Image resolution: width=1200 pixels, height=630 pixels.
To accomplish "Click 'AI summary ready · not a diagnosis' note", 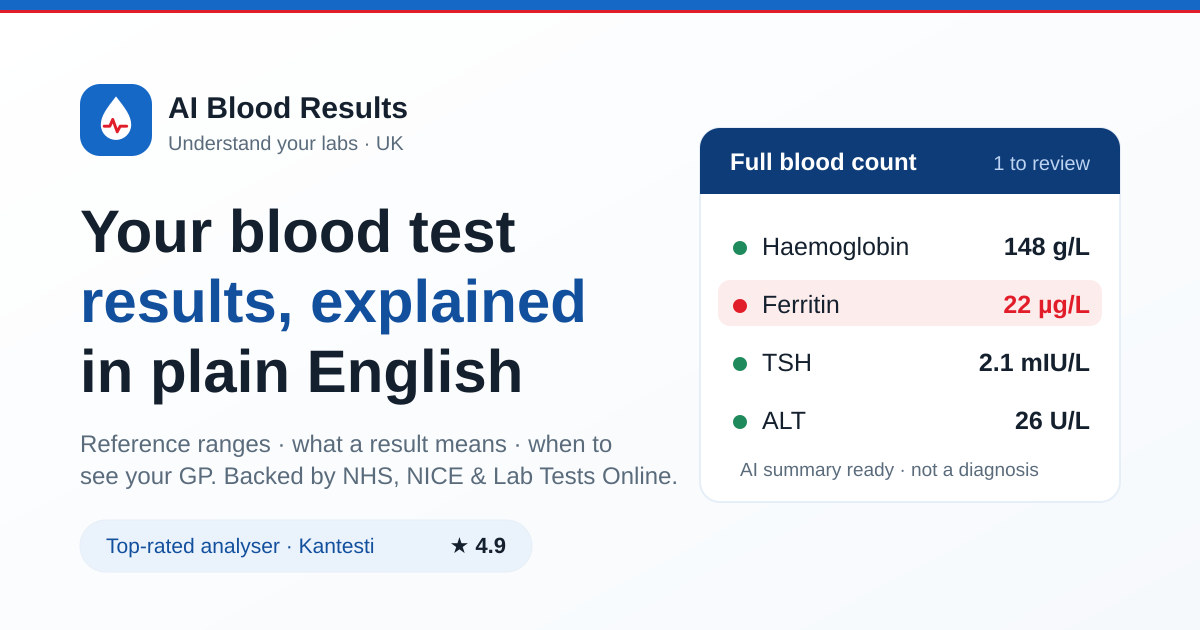I will click(889, 470).
